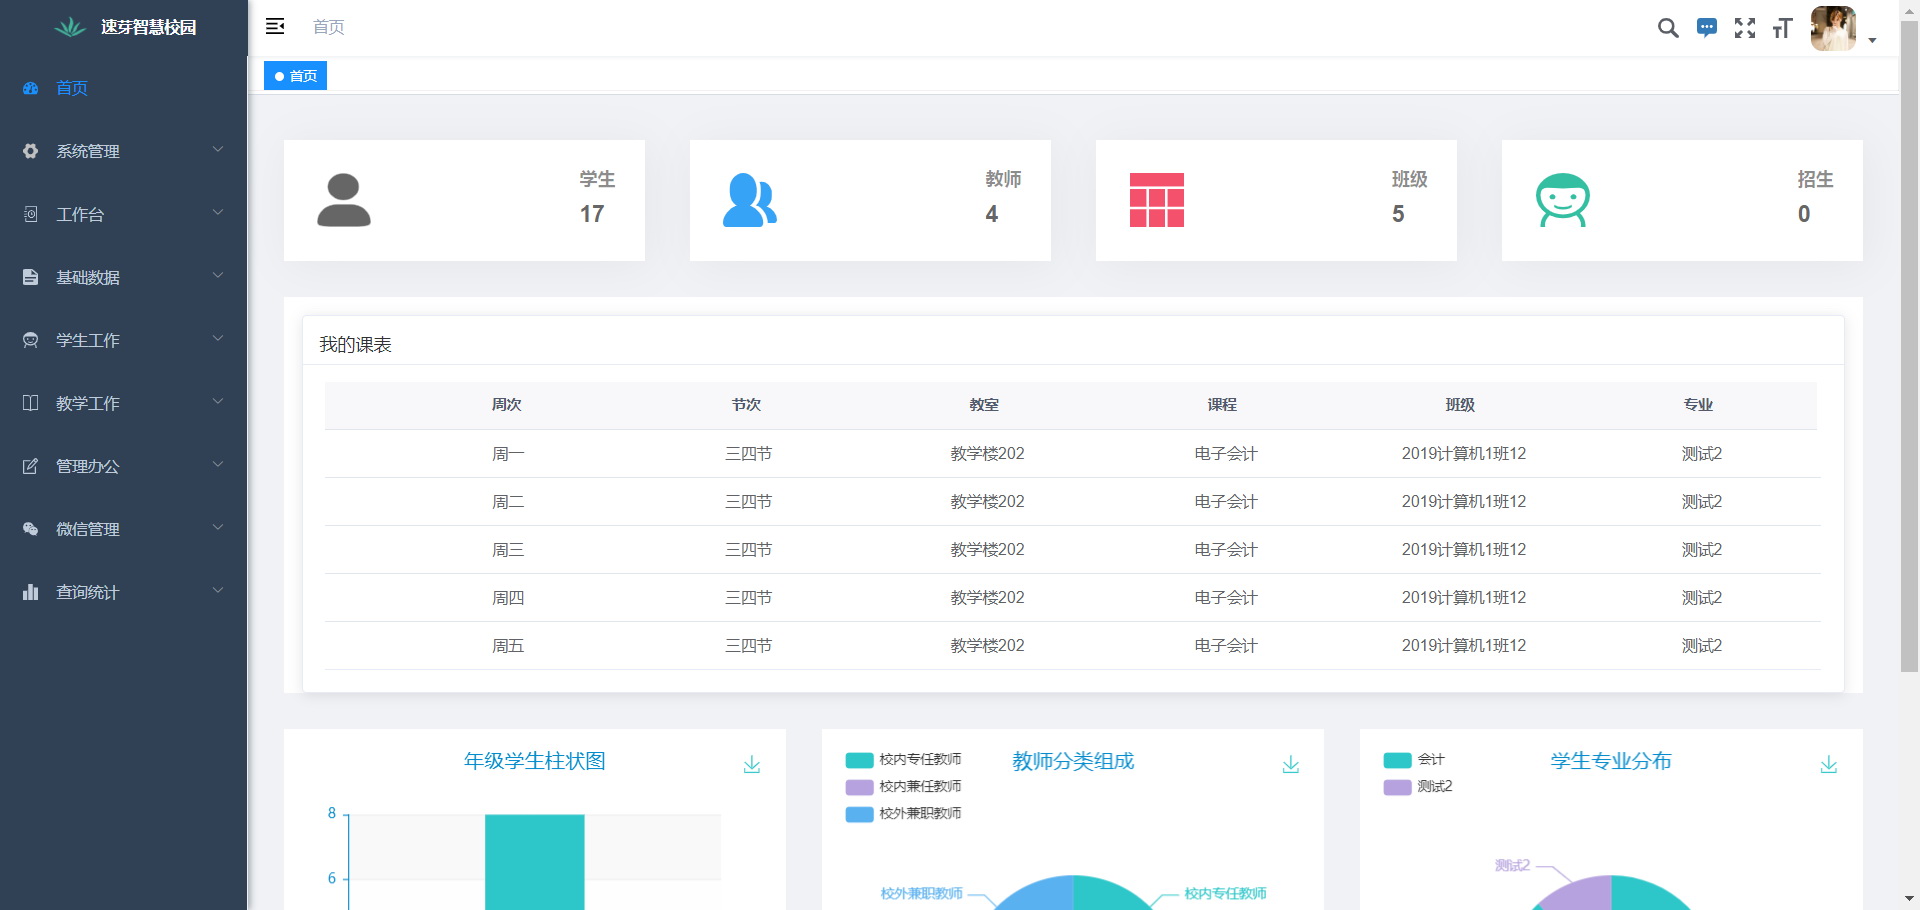Click the sidebar collapse hamburger icon
The image size is (1920, 910).
click(275, 27)
